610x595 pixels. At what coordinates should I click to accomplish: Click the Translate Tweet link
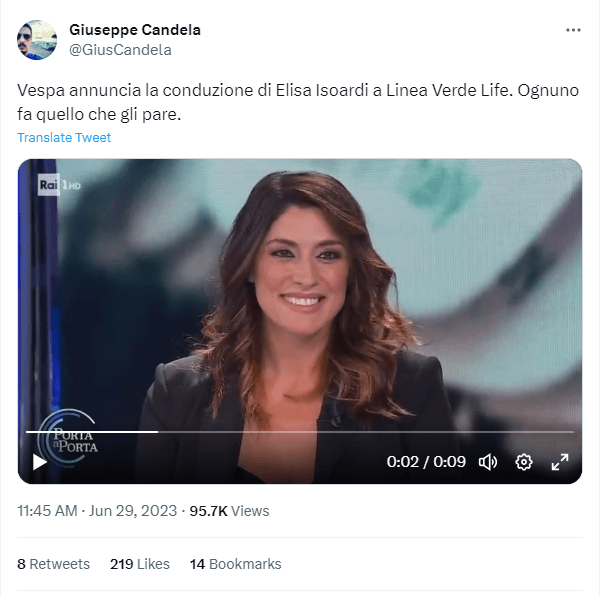[64, 137]
